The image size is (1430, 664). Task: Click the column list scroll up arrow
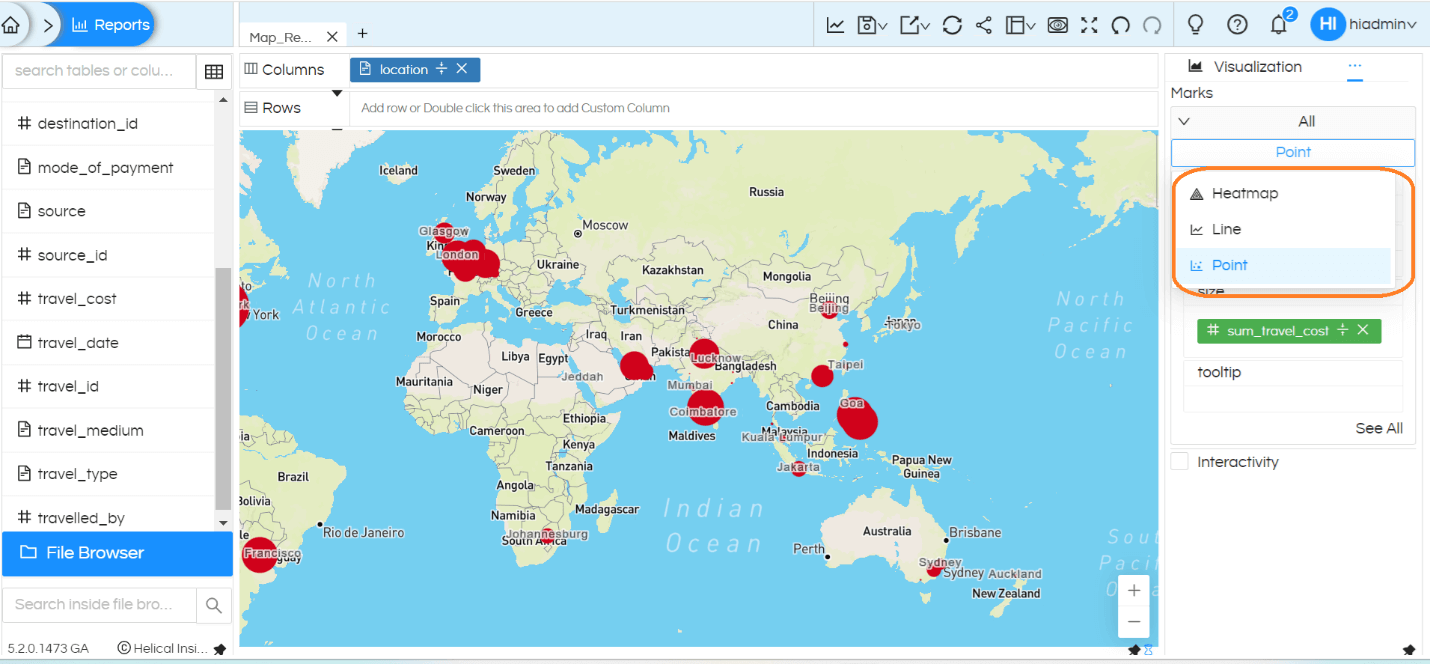pyautogui.click(x=223, y=100)
